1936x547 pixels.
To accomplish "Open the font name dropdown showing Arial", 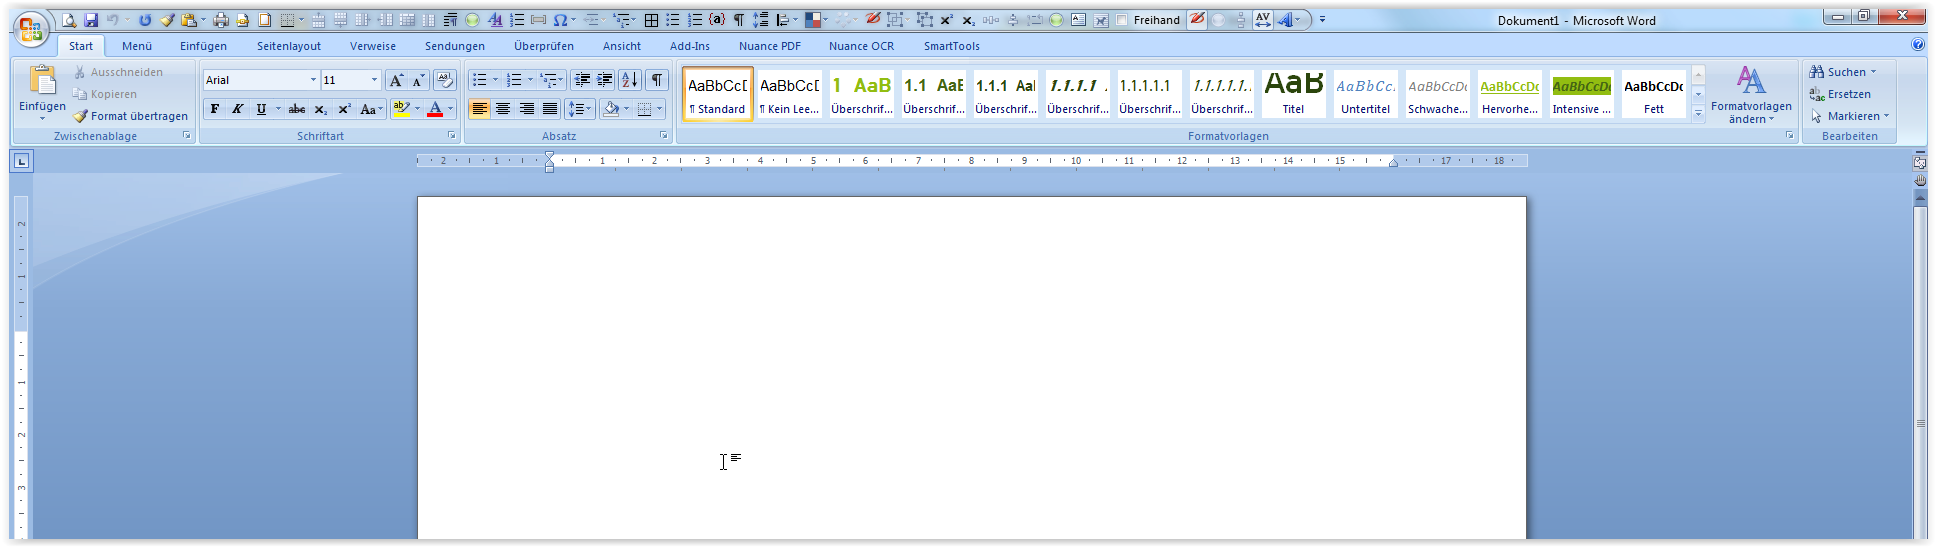I will 313,80.
